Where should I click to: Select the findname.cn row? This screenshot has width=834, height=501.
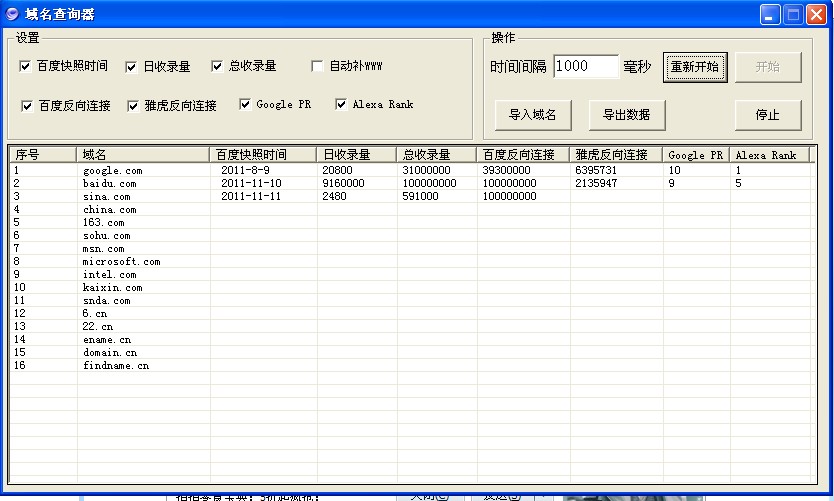[x=412, y=365]
